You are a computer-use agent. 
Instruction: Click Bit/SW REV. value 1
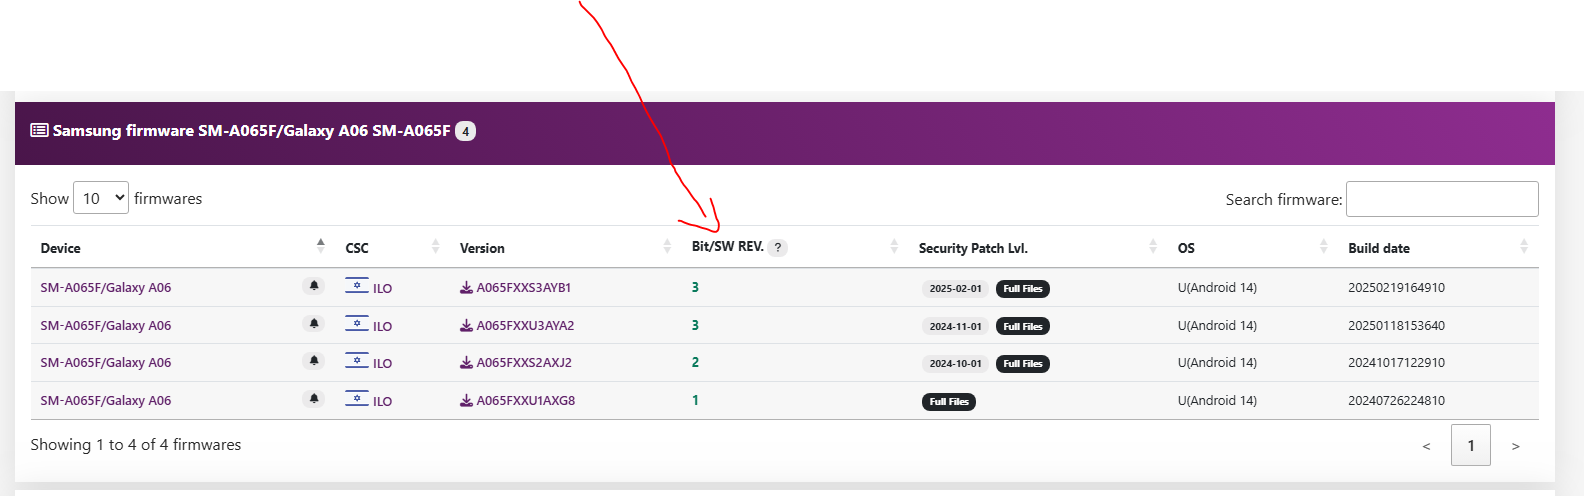pyautogui.click(x=695, y=400)
